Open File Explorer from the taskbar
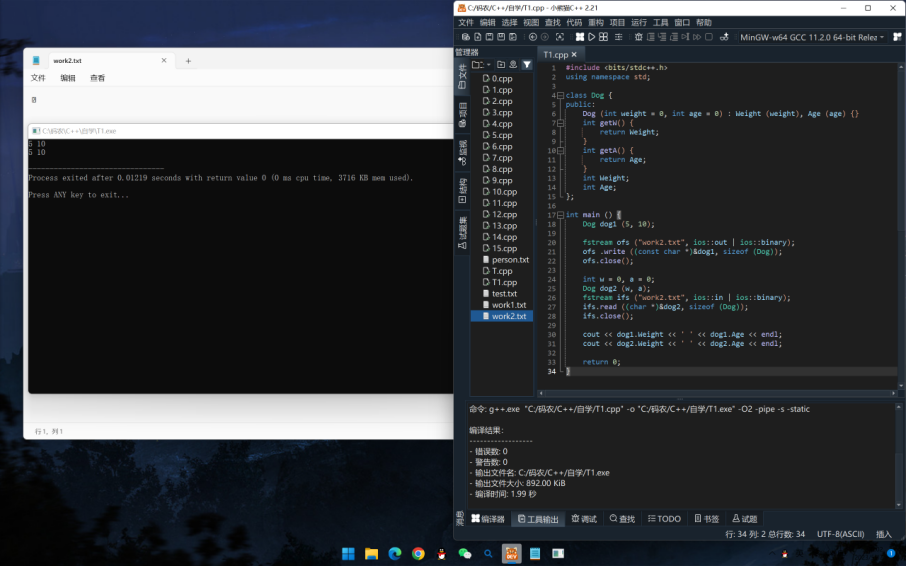 (x=371, y=554)
